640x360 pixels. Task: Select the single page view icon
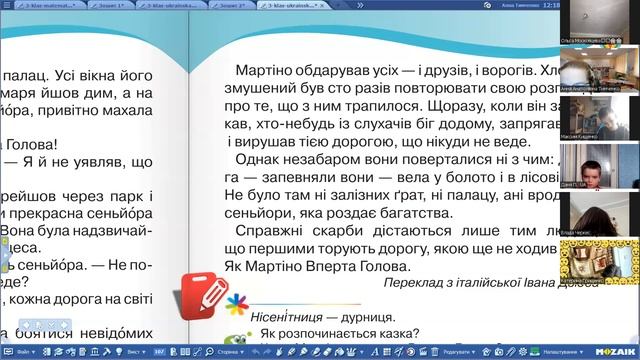[x=173, y=351]
